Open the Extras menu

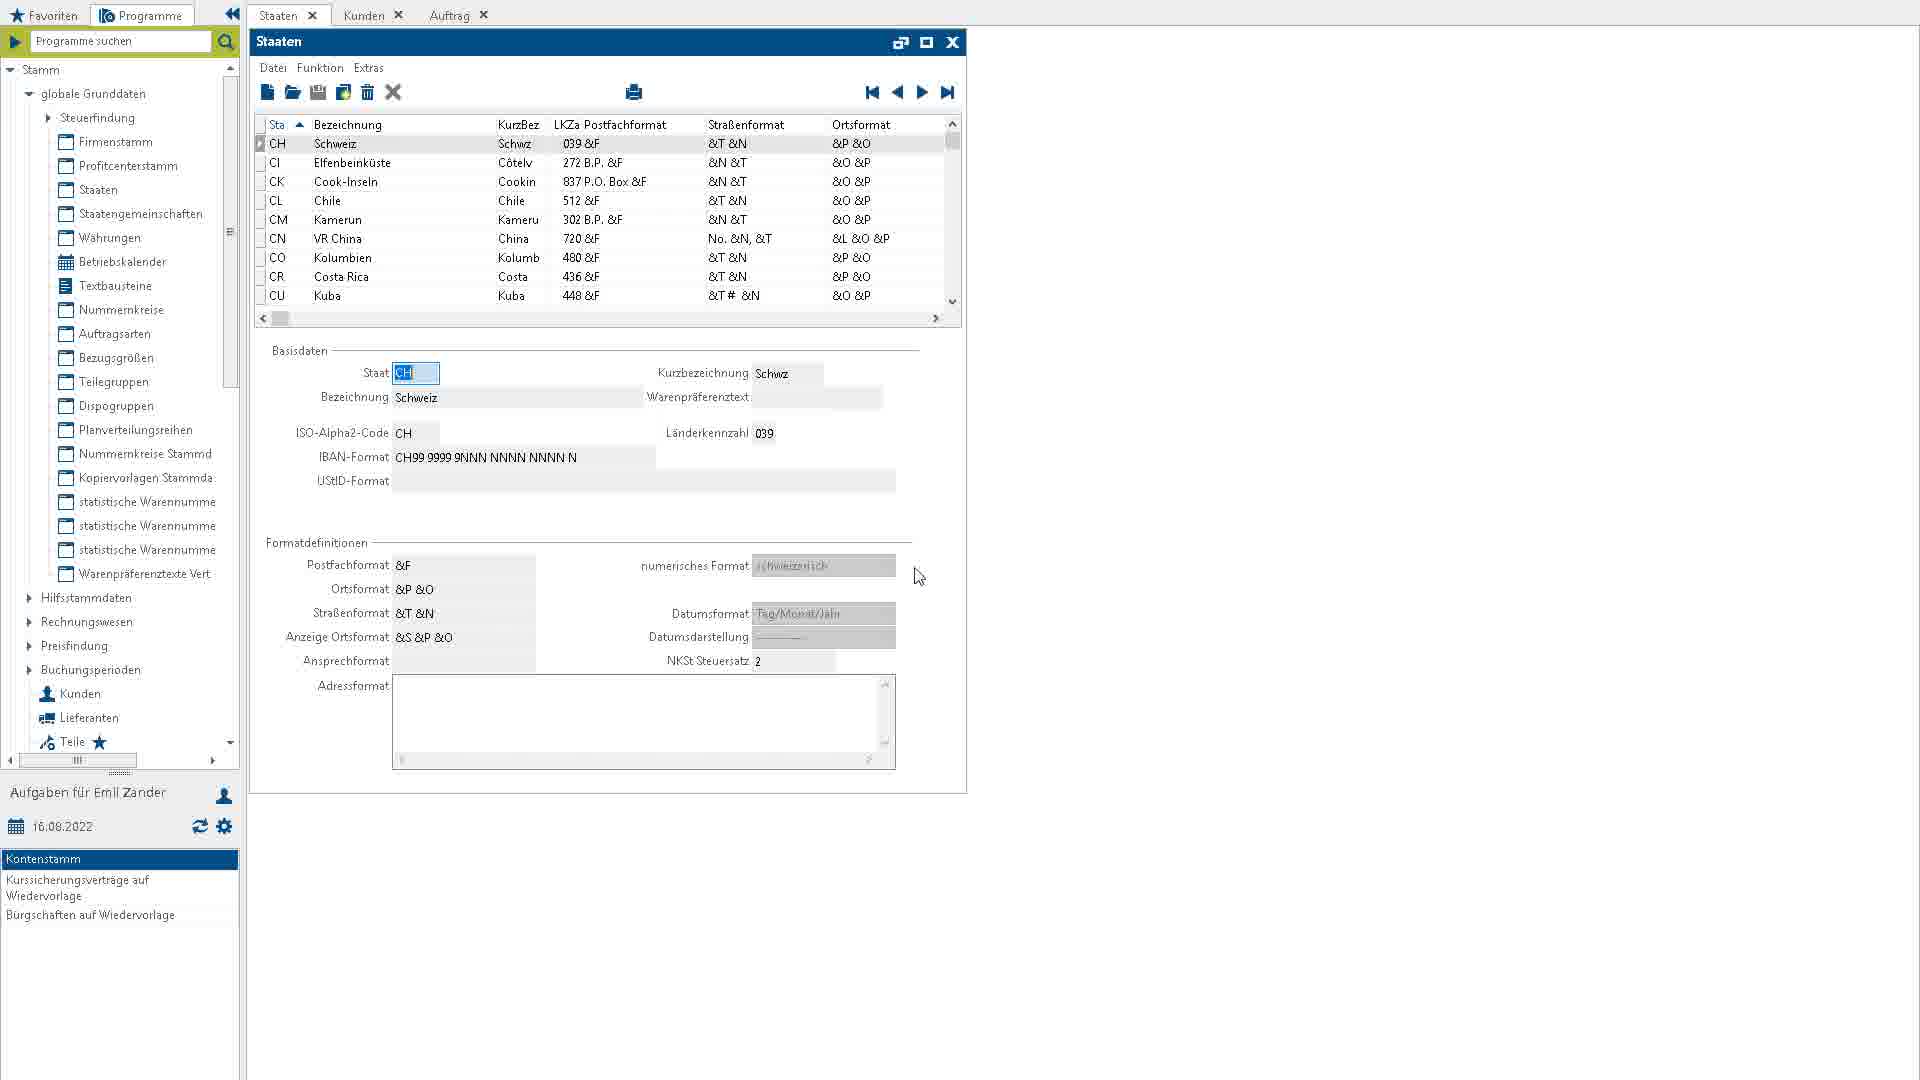pyautogui.click(x=368, y=68)
